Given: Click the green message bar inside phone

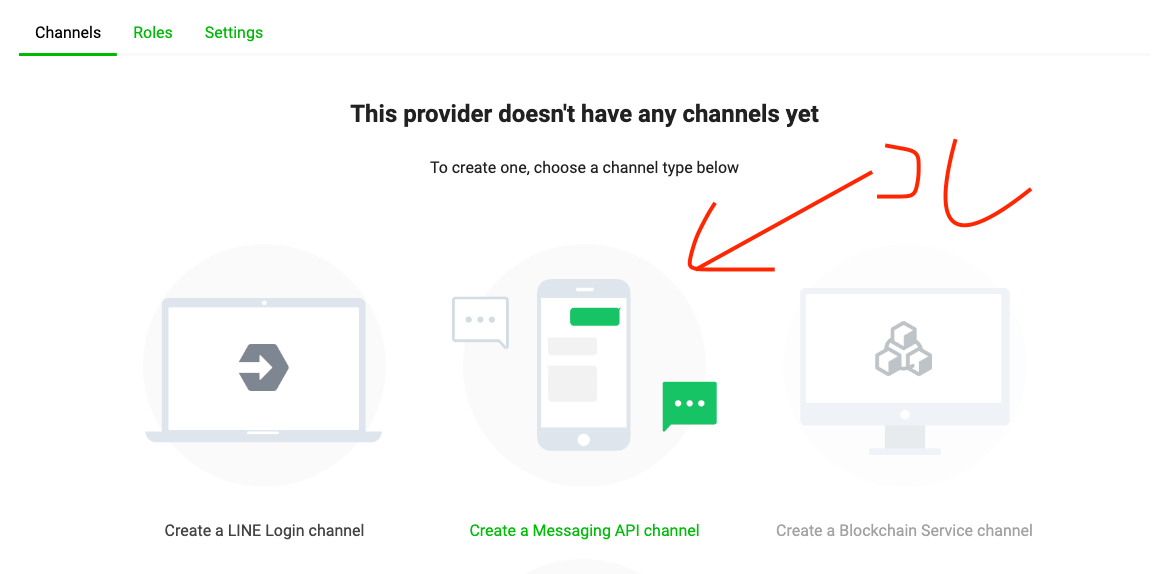Looking at the screenshot, I should tap(594, 316).
